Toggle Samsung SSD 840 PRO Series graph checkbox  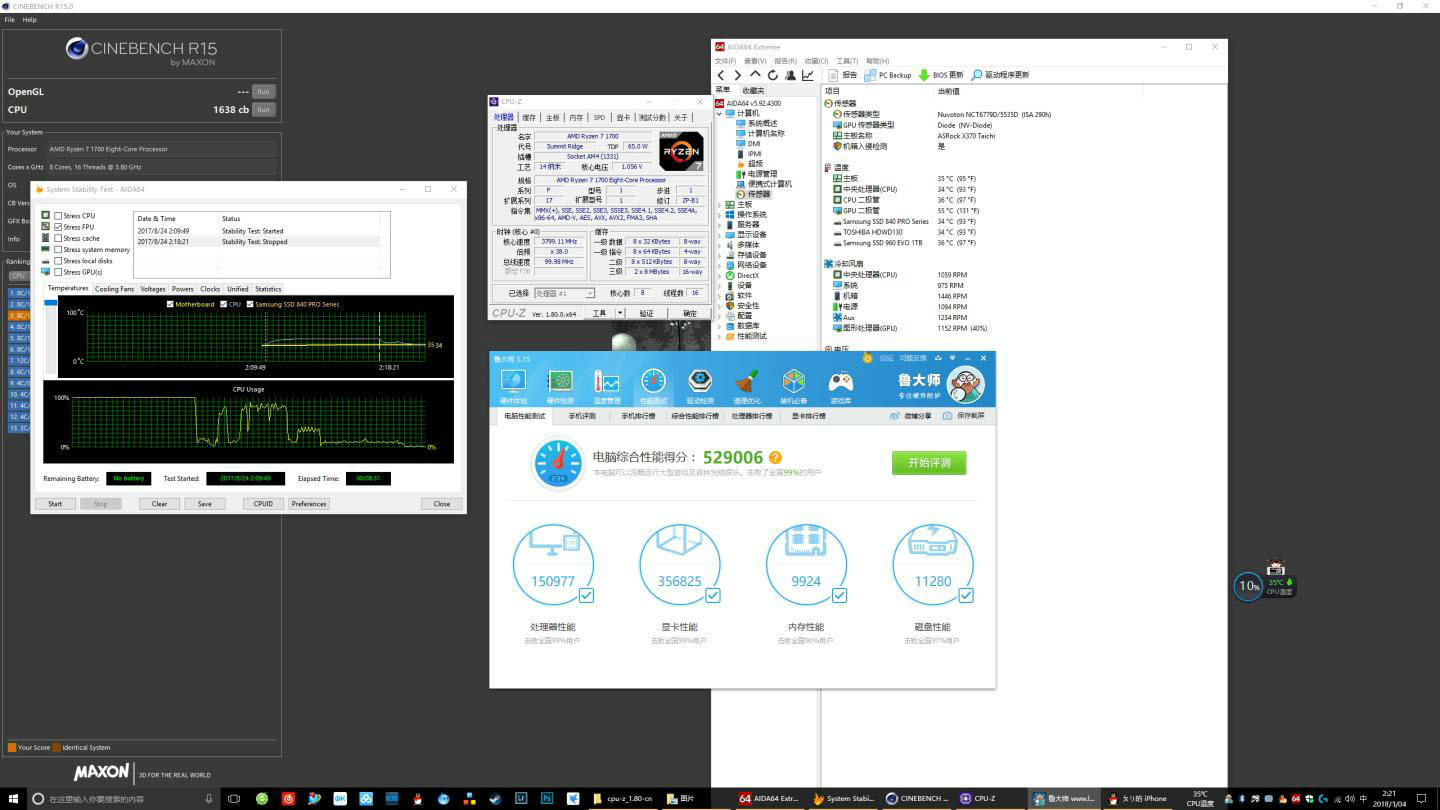[x=250, y=304]
